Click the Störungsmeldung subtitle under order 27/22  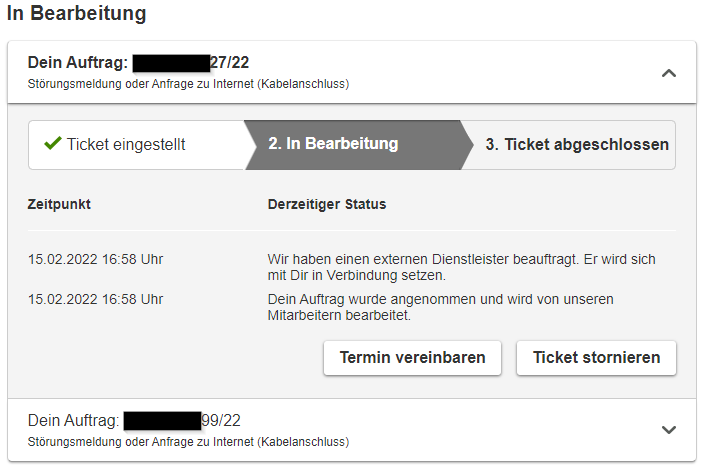pyautogui.click(x=188, y=84)
